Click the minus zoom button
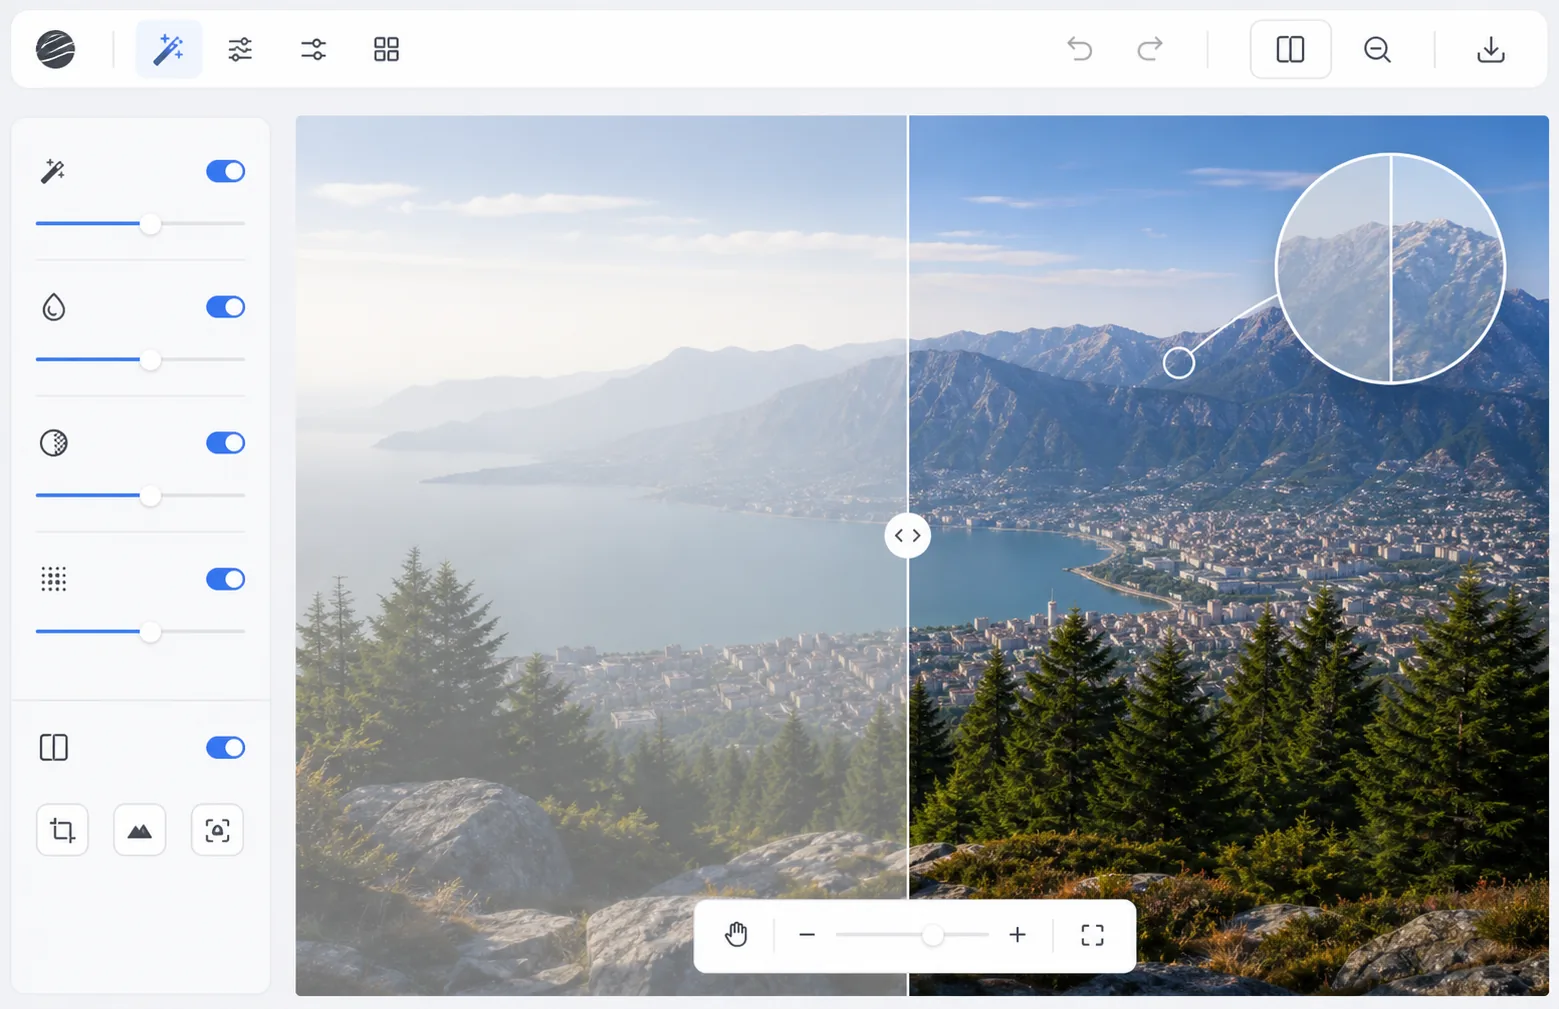The width and height of the screenshot is (1559, 1009). [x=807, y=935]
